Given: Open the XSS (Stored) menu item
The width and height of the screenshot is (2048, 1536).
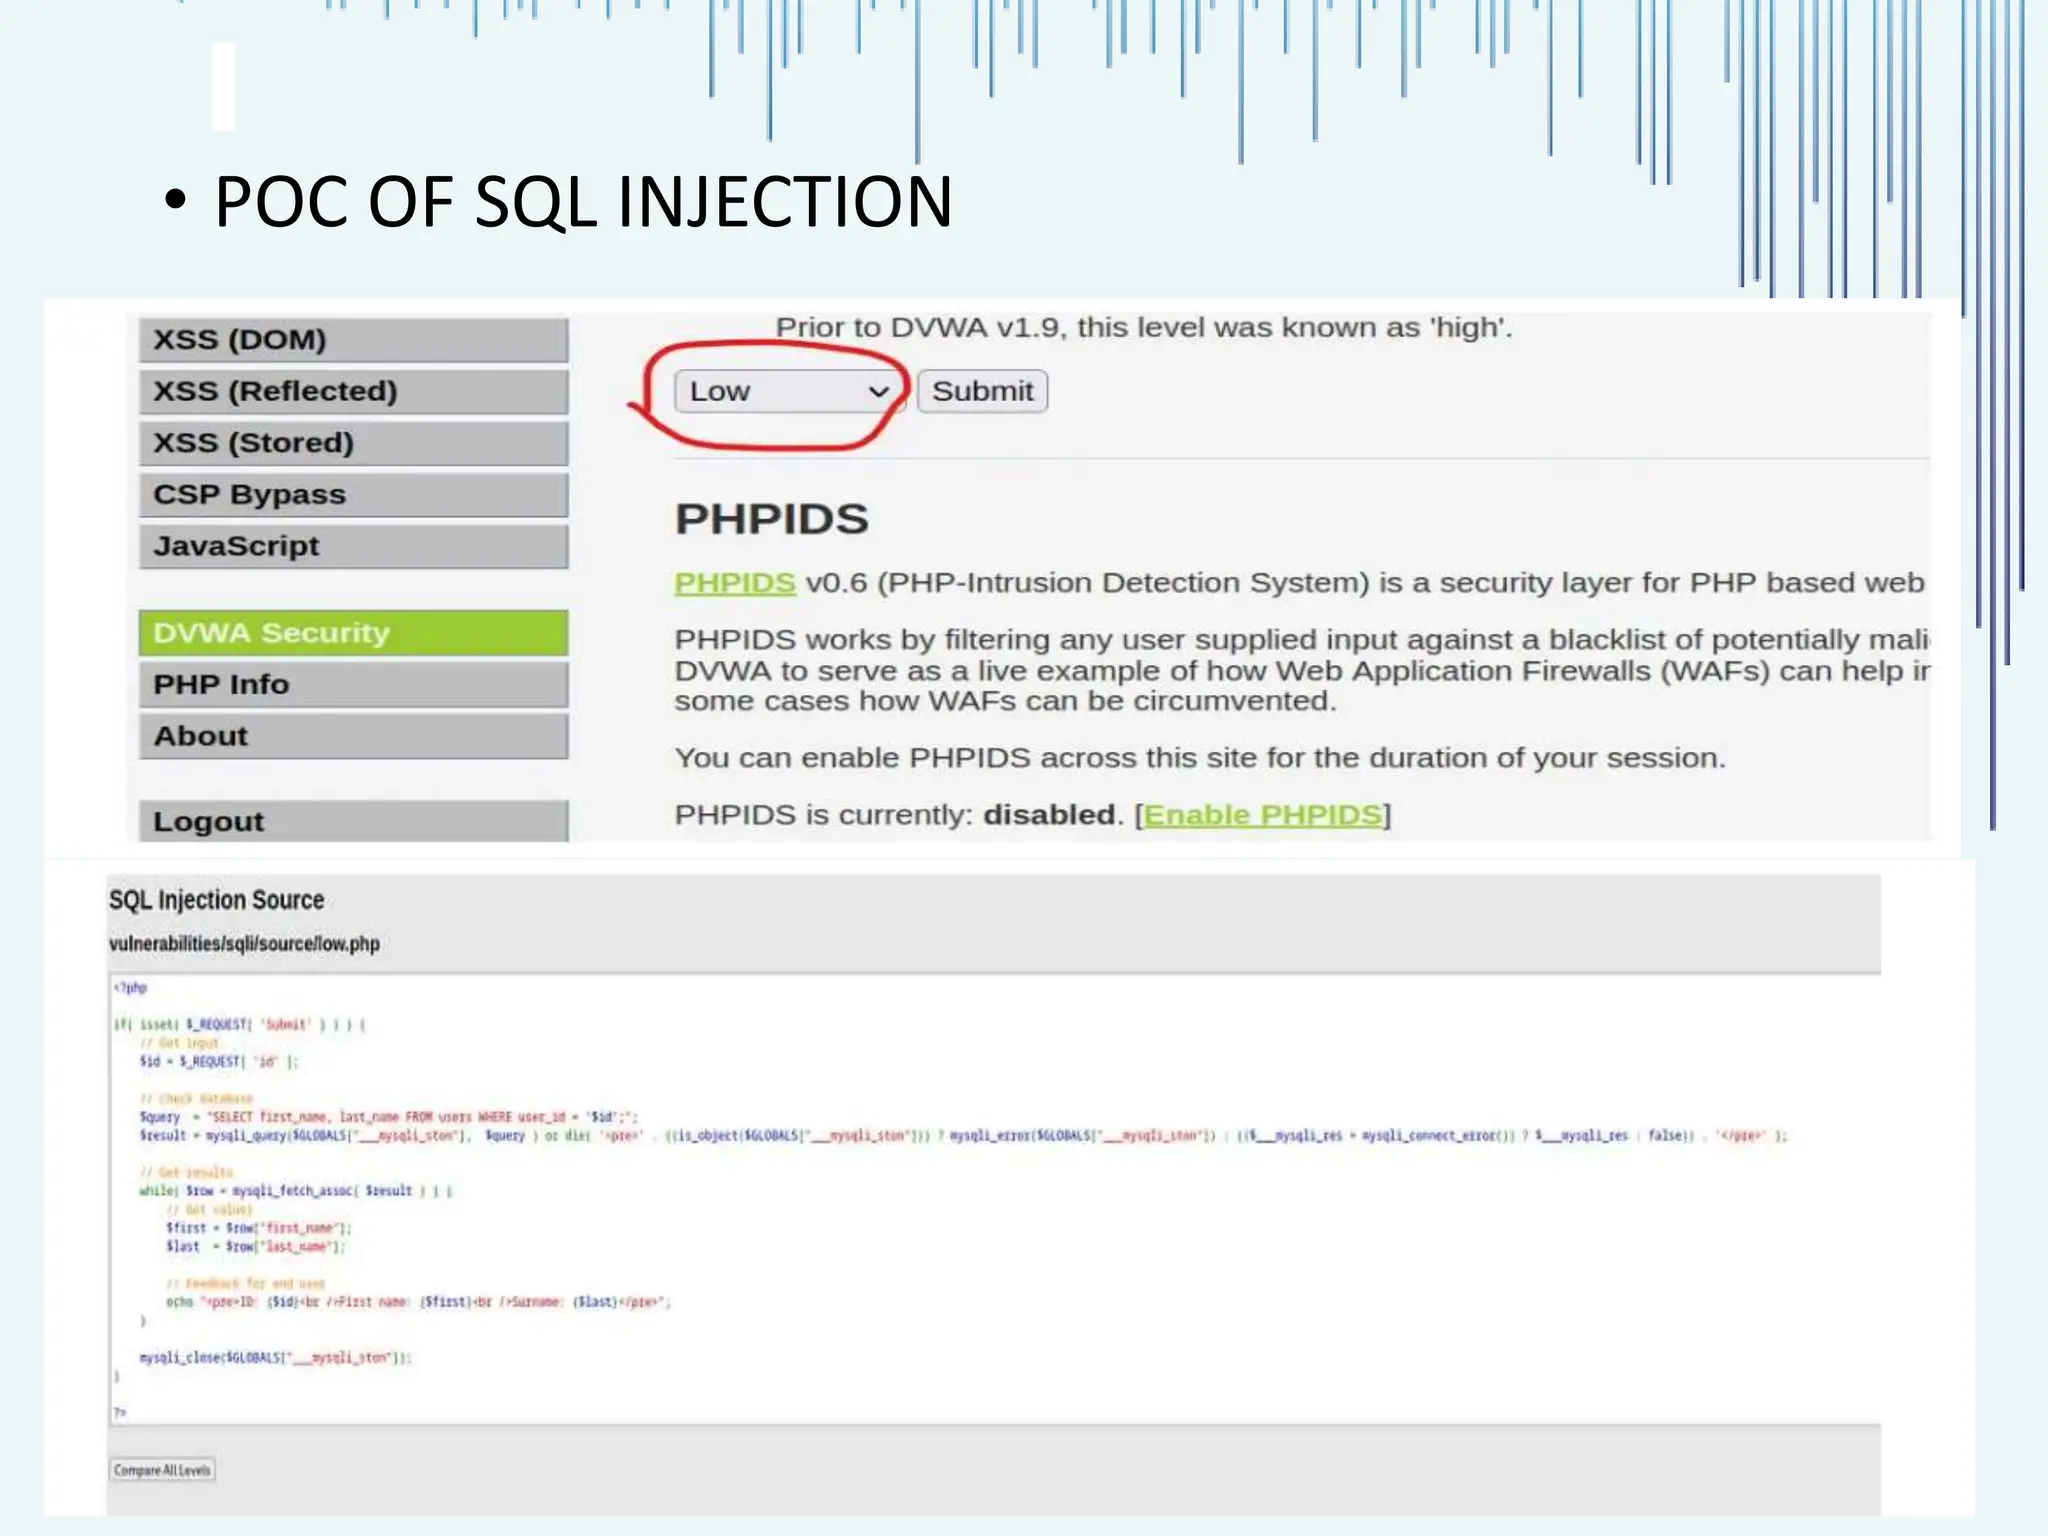Looking at the screenshot, I should (354, 443).
